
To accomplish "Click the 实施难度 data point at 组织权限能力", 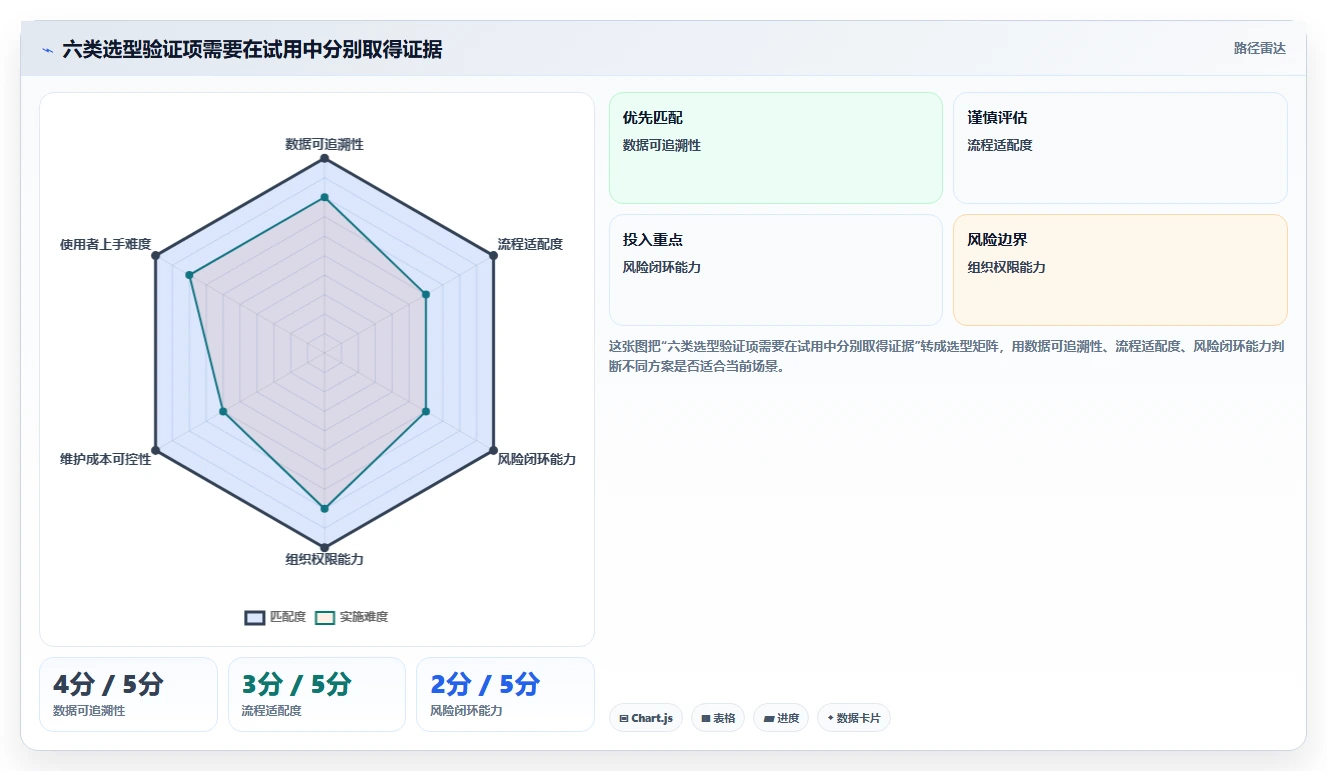I will (x=324, y=509).
